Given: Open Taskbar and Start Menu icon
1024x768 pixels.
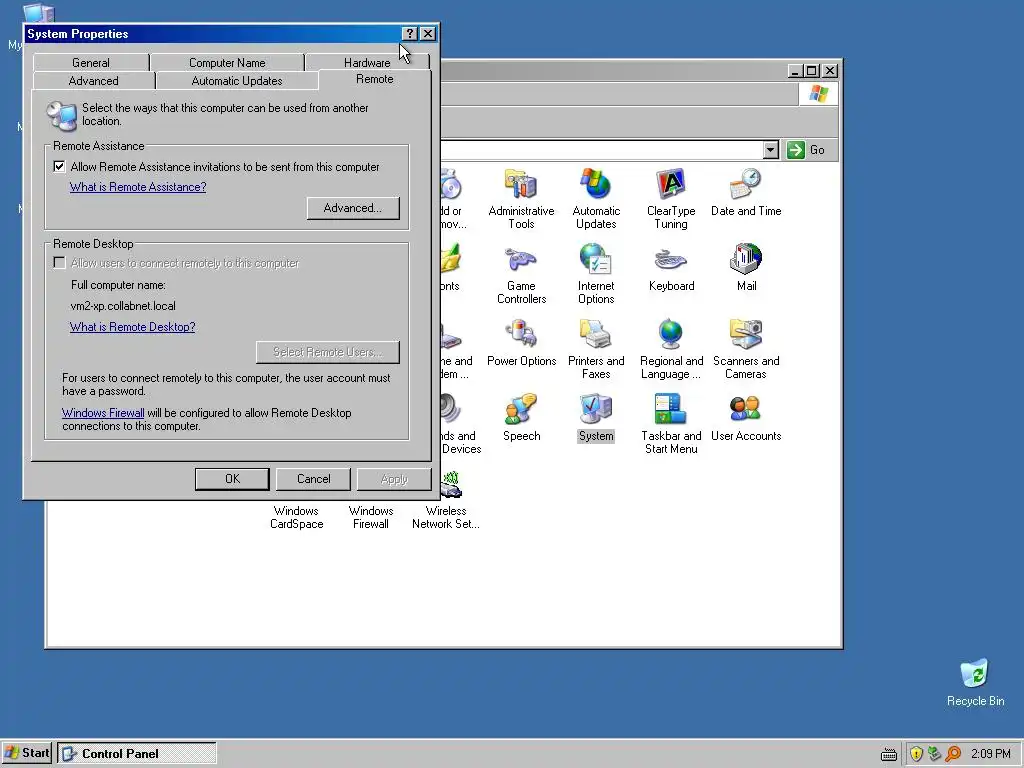Looking at the screenshot, I should tap(671, 424).
